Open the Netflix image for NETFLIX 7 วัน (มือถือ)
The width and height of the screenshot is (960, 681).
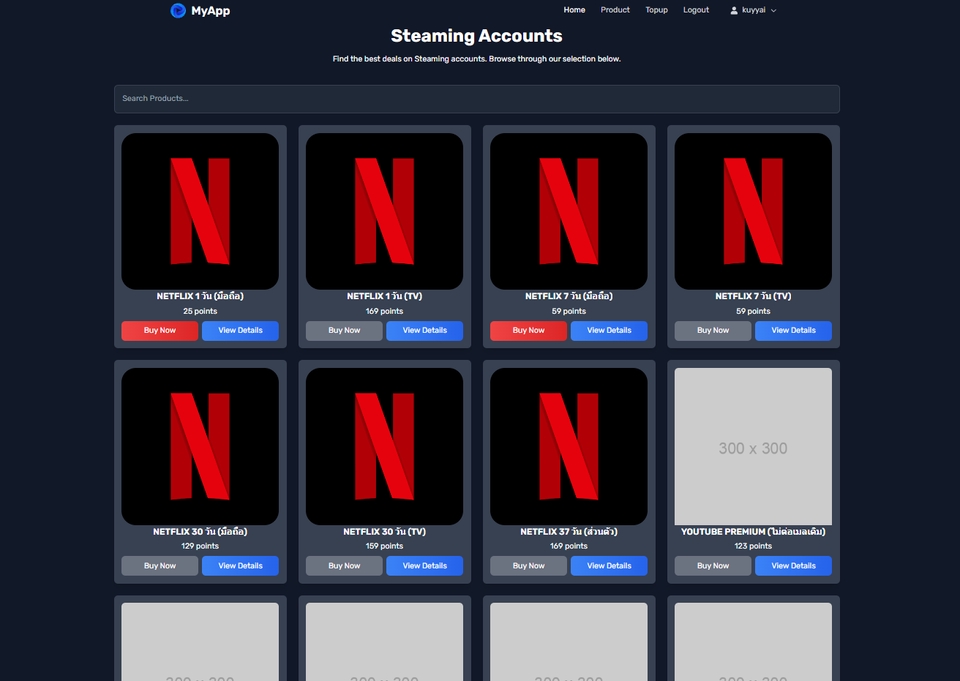569,211
